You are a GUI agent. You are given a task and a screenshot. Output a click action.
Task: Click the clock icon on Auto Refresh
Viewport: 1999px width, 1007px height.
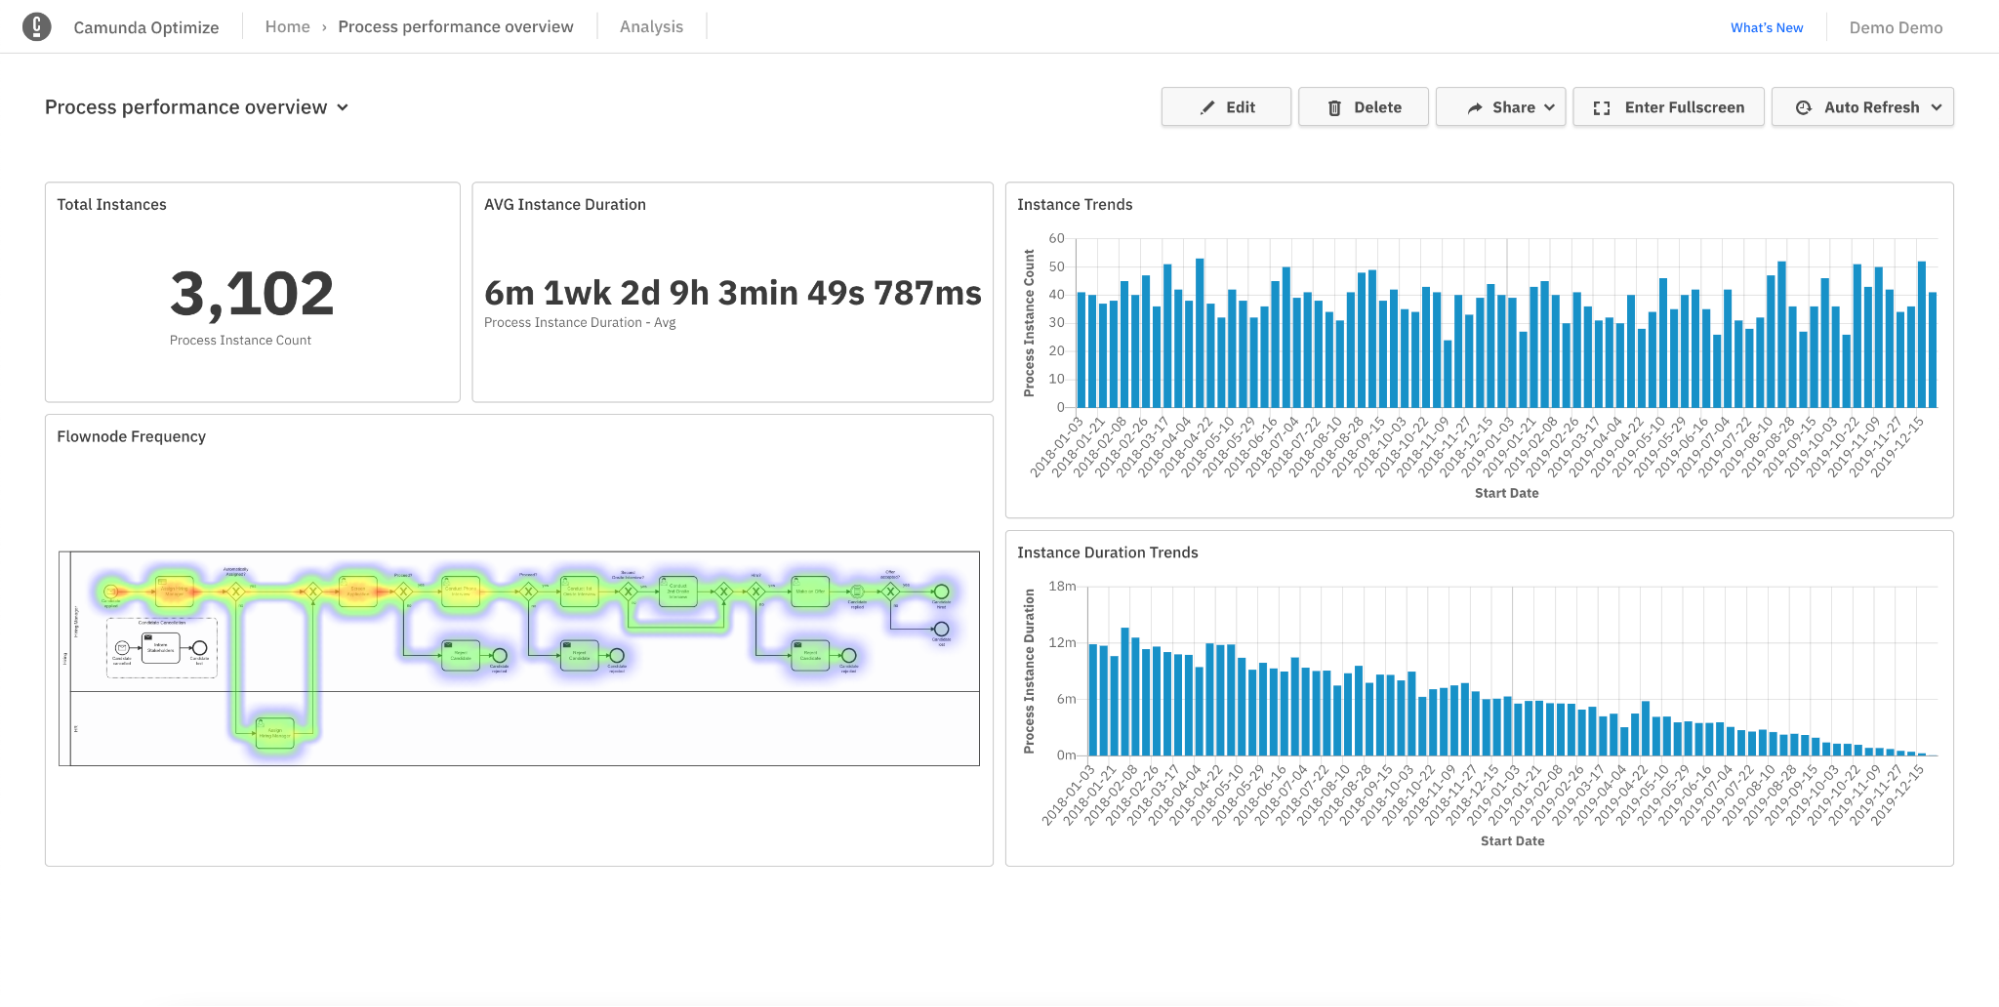(1803, 107)
